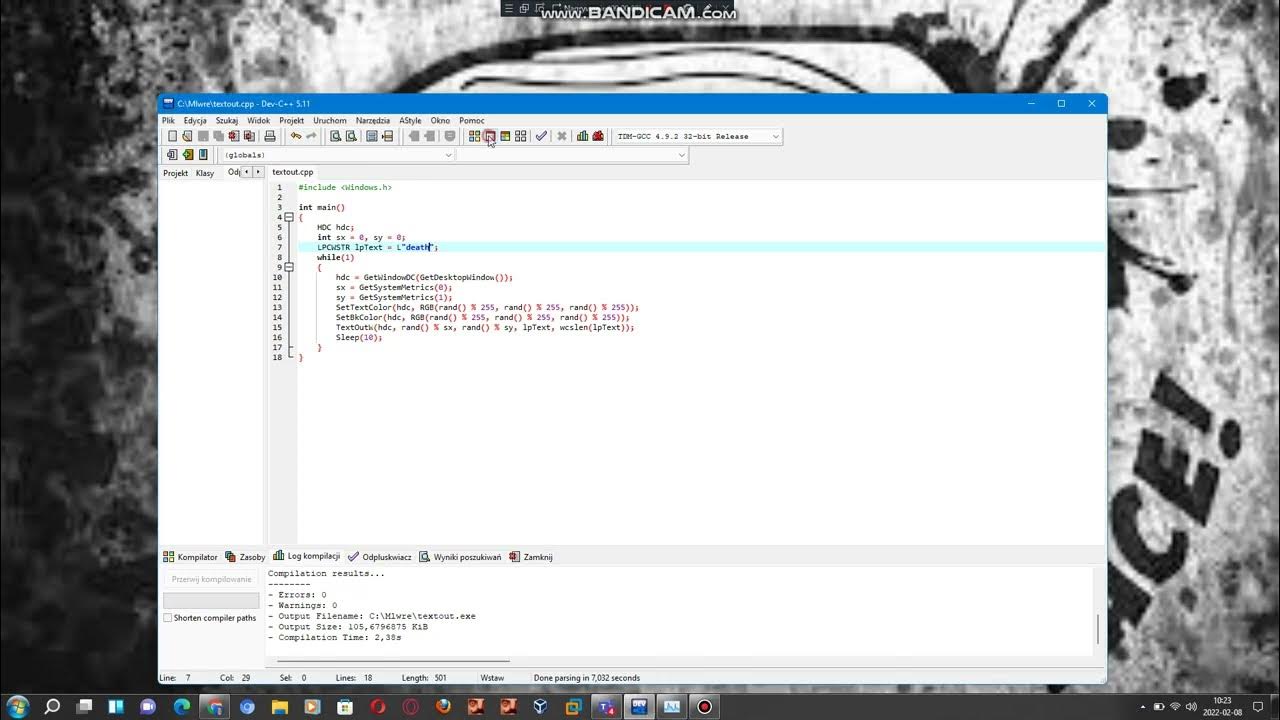
Task: Click the Przerwij kompilowanie button
Action: coord(211,579)
